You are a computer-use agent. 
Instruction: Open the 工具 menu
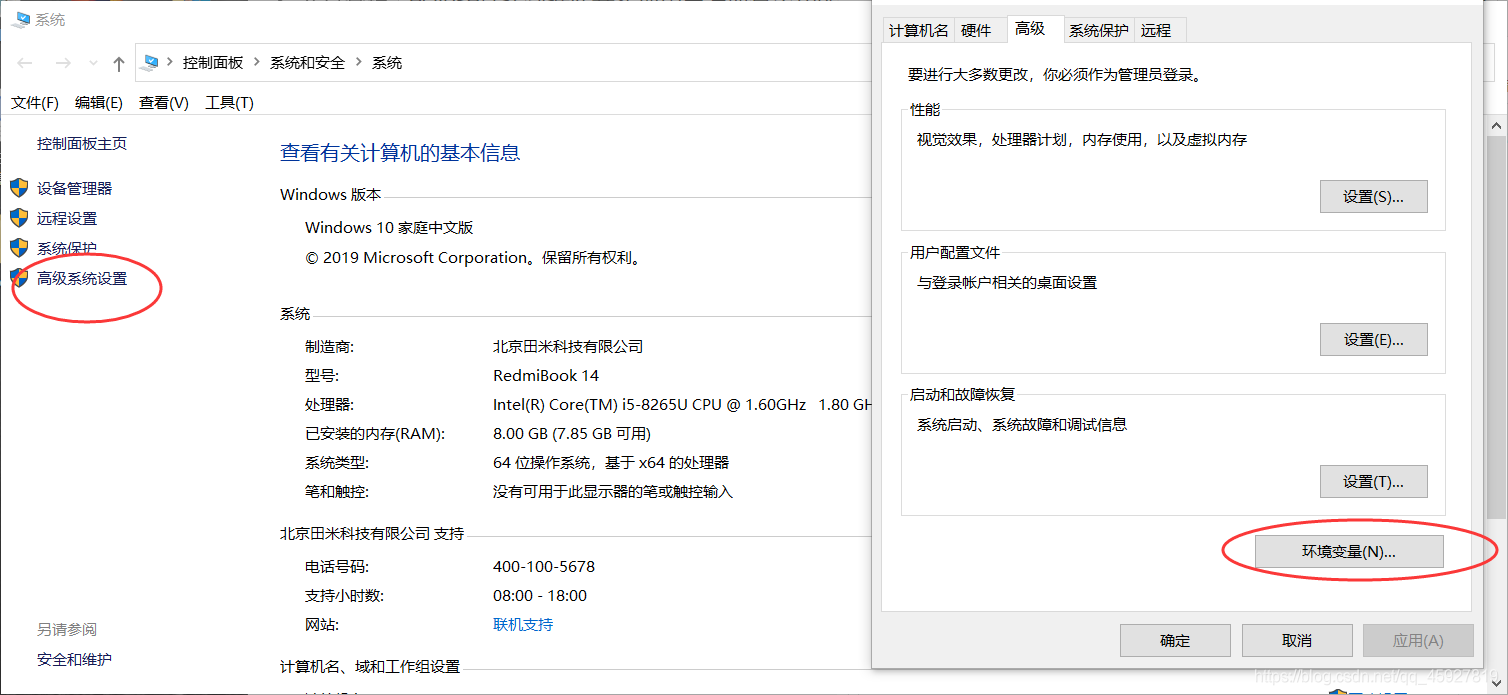(228, 101)
